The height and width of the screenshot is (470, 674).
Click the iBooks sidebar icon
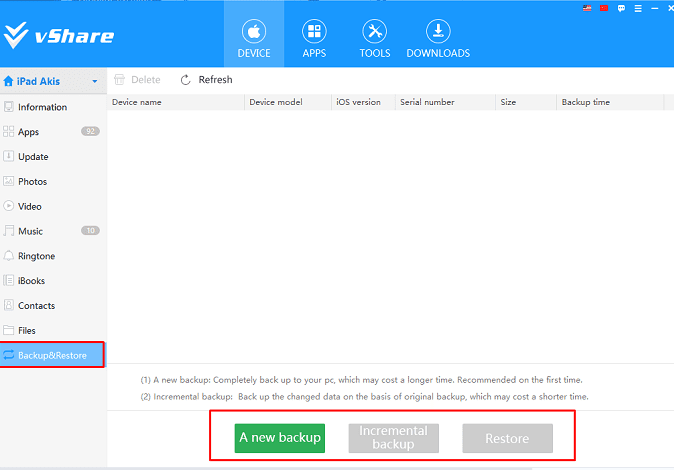click(8, 281)
